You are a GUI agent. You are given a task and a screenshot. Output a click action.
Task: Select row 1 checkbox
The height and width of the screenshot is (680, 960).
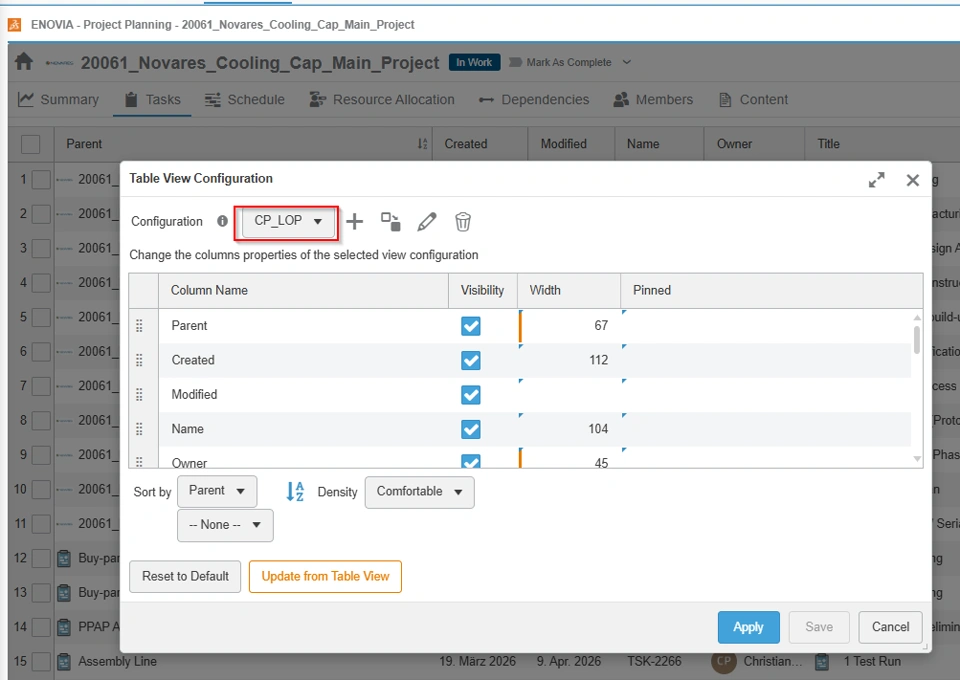tap(41, 179)
